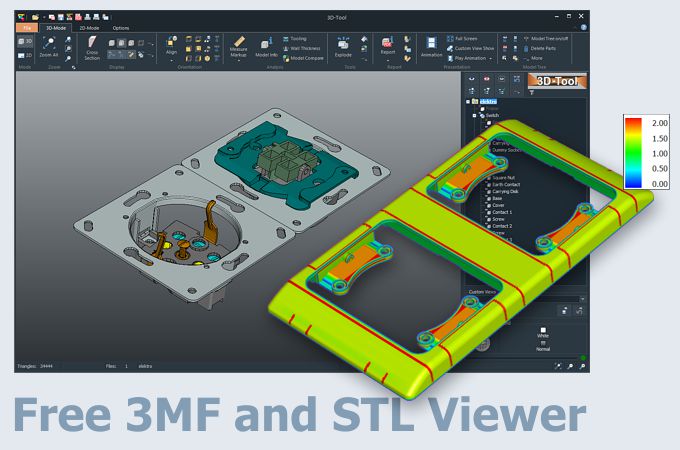680x450 pixels.
Task: Collapse the Switch tree node
Action: point(476,115)
